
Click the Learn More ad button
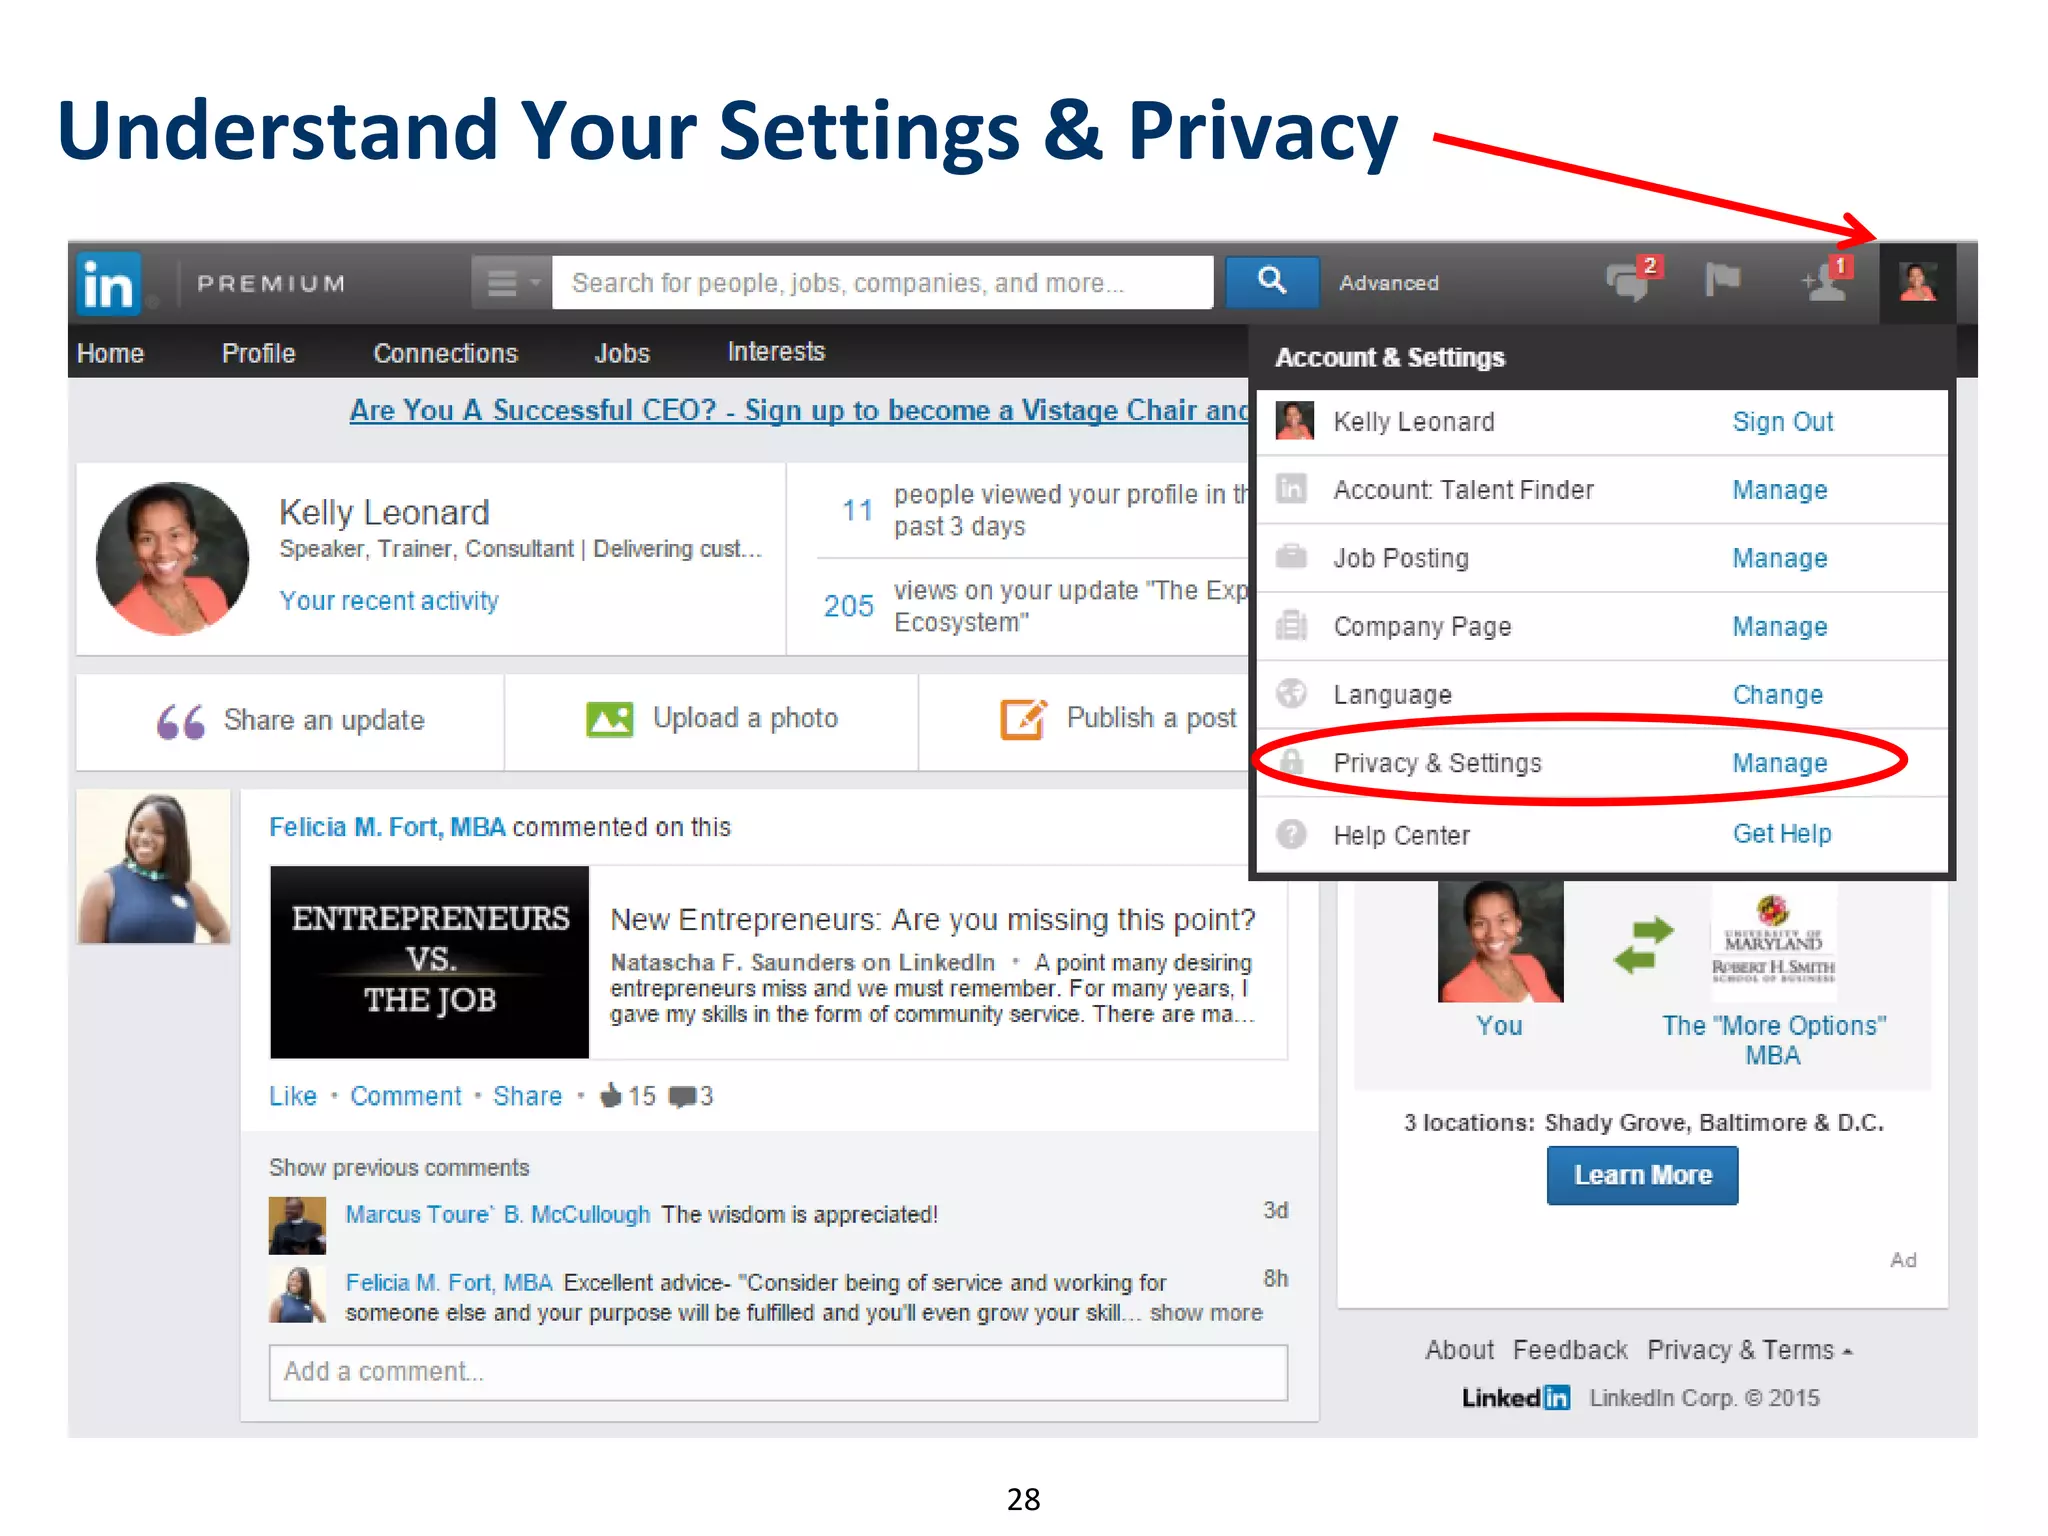pos(1642,1175)
